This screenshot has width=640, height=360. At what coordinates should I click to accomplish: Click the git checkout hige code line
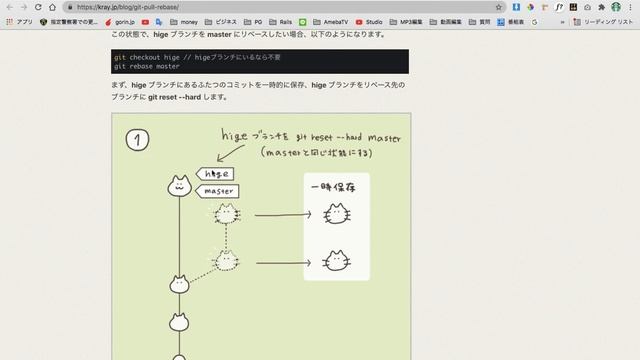[197, 58]
